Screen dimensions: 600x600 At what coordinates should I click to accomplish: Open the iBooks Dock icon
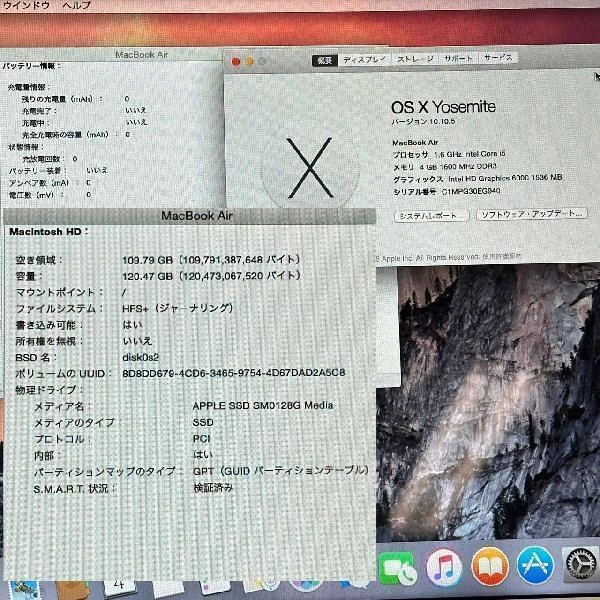click(x=490, y=566)
